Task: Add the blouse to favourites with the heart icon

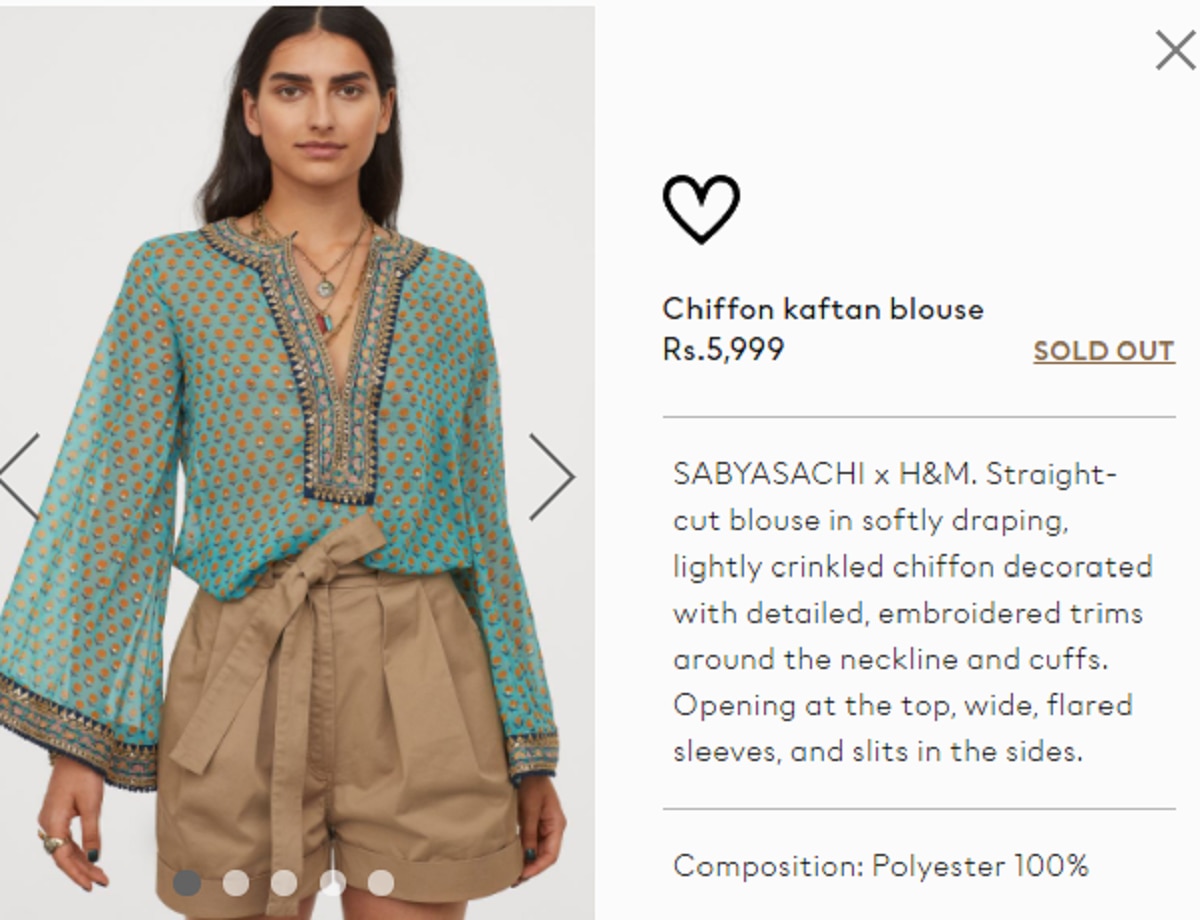Action: pos(701,209)
